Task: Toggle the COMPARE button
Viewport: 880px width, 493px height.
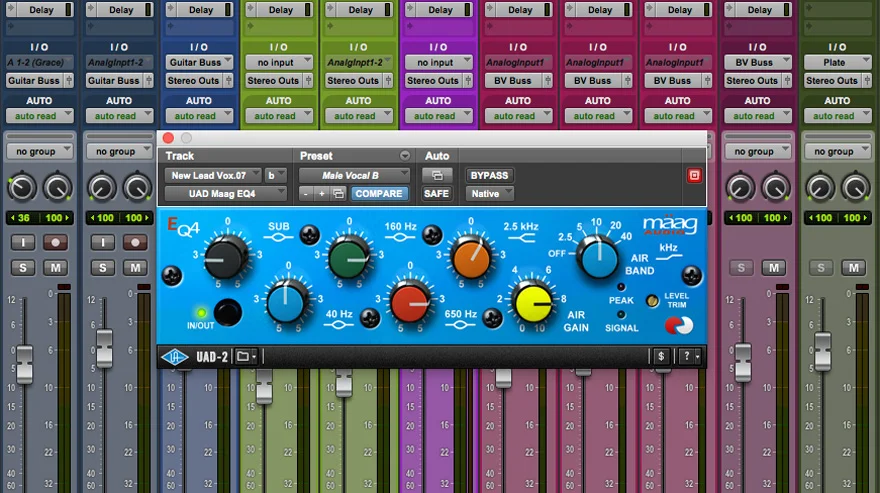Action: (x=379, y=194)
